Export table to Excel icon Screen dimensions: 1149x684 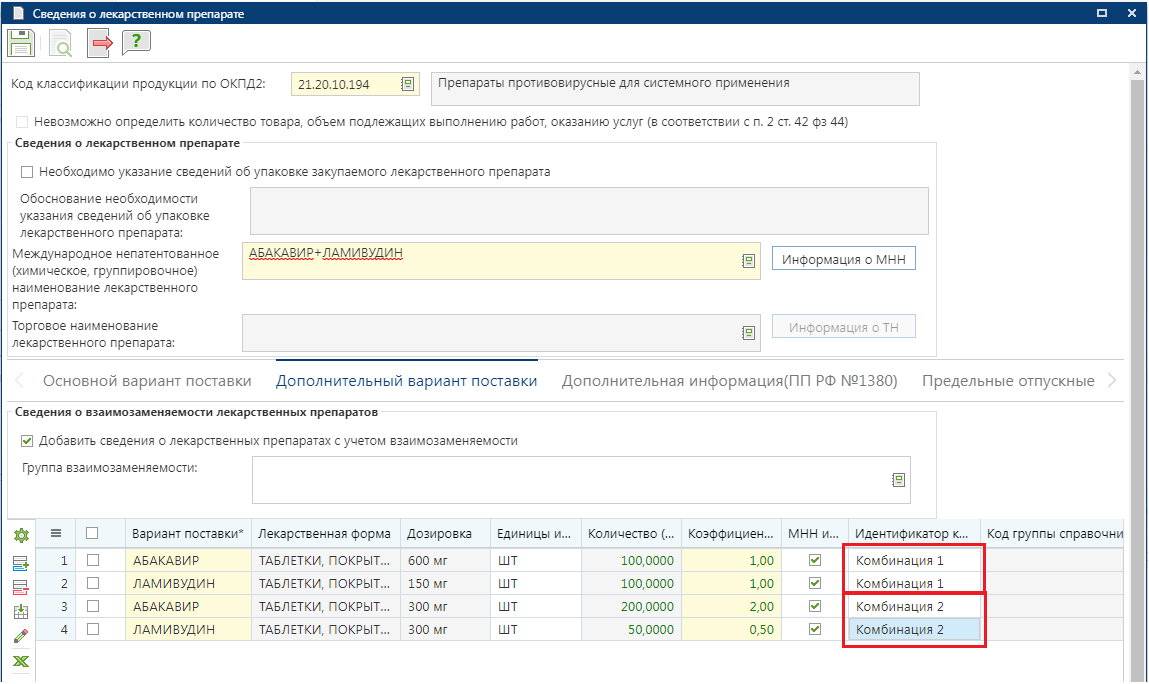(x=21, y=661)
